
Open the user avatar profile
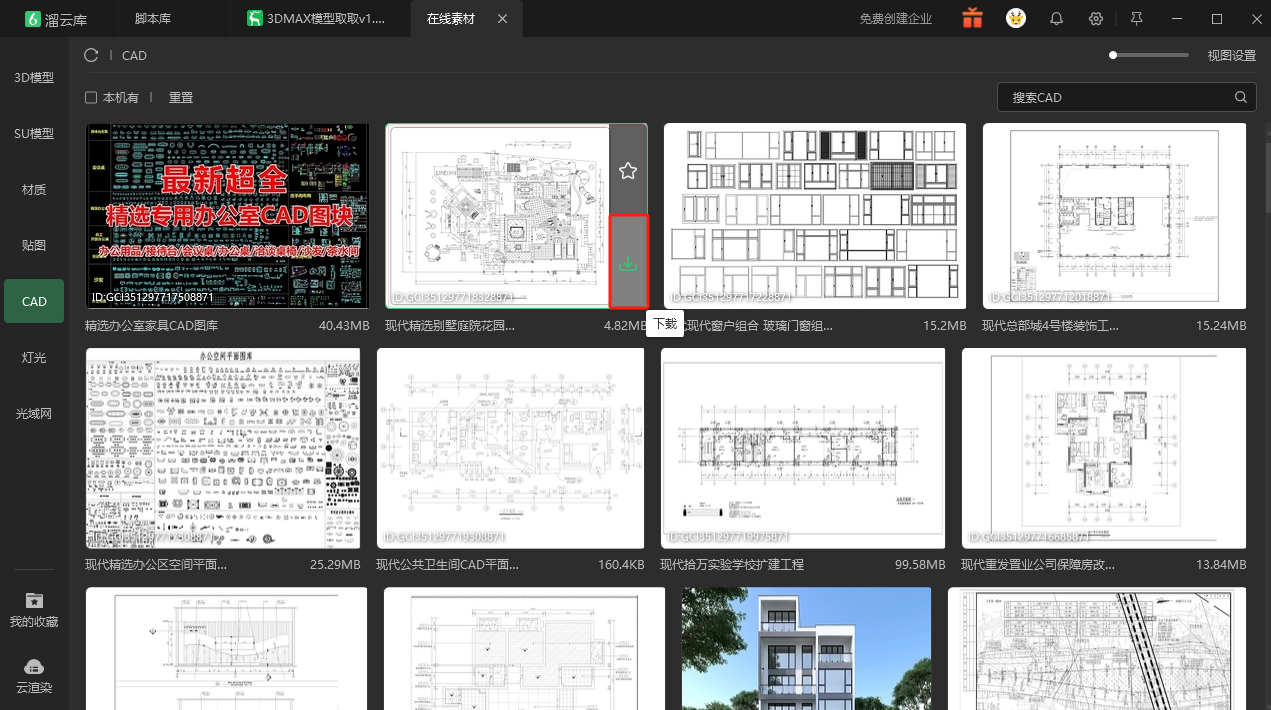point(1015,18)
